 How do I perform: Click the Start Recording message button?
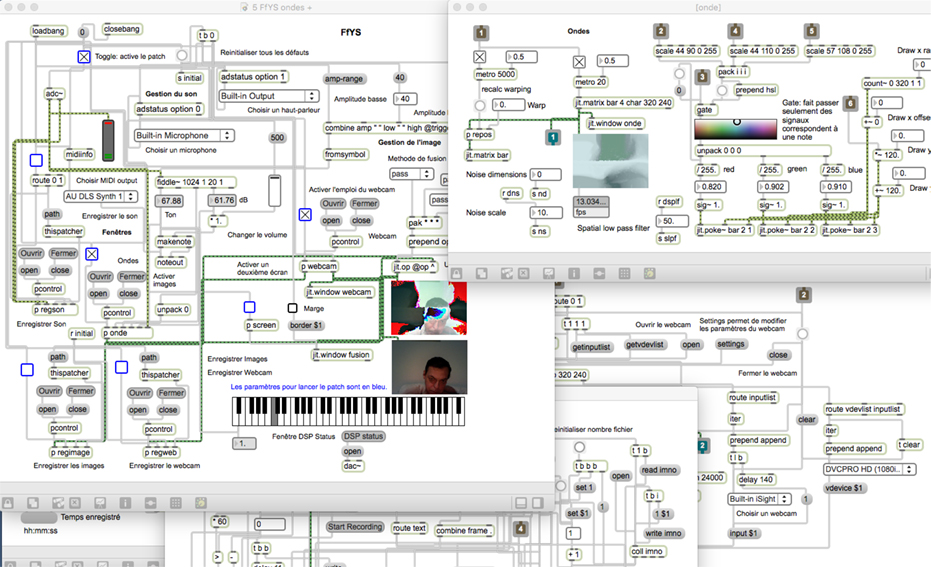[355, 527]
